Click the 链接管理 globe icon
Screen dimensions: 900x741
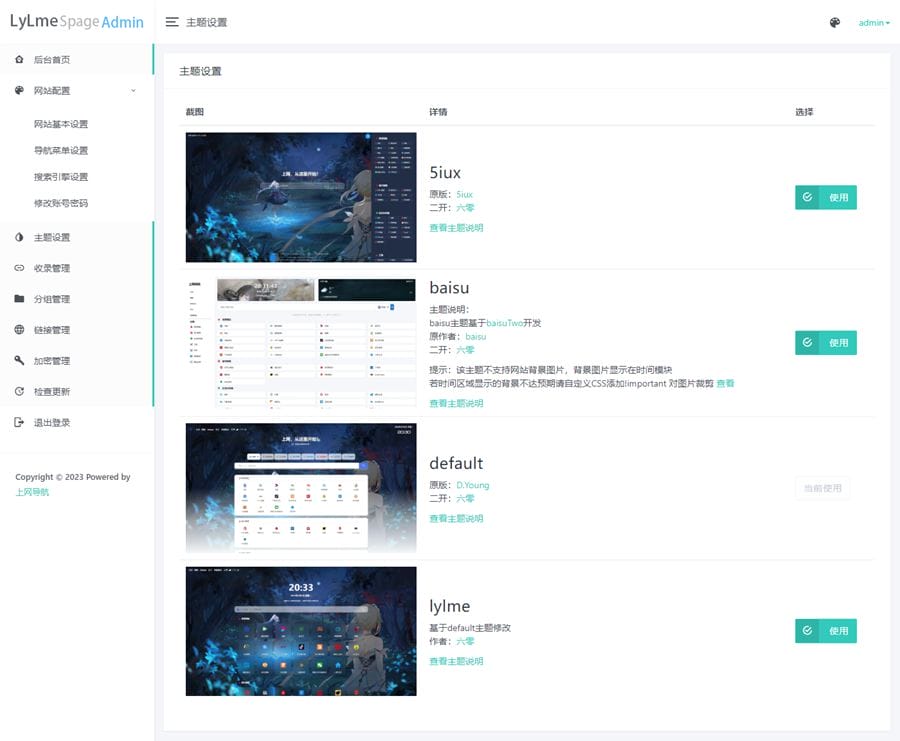(17, 330)
